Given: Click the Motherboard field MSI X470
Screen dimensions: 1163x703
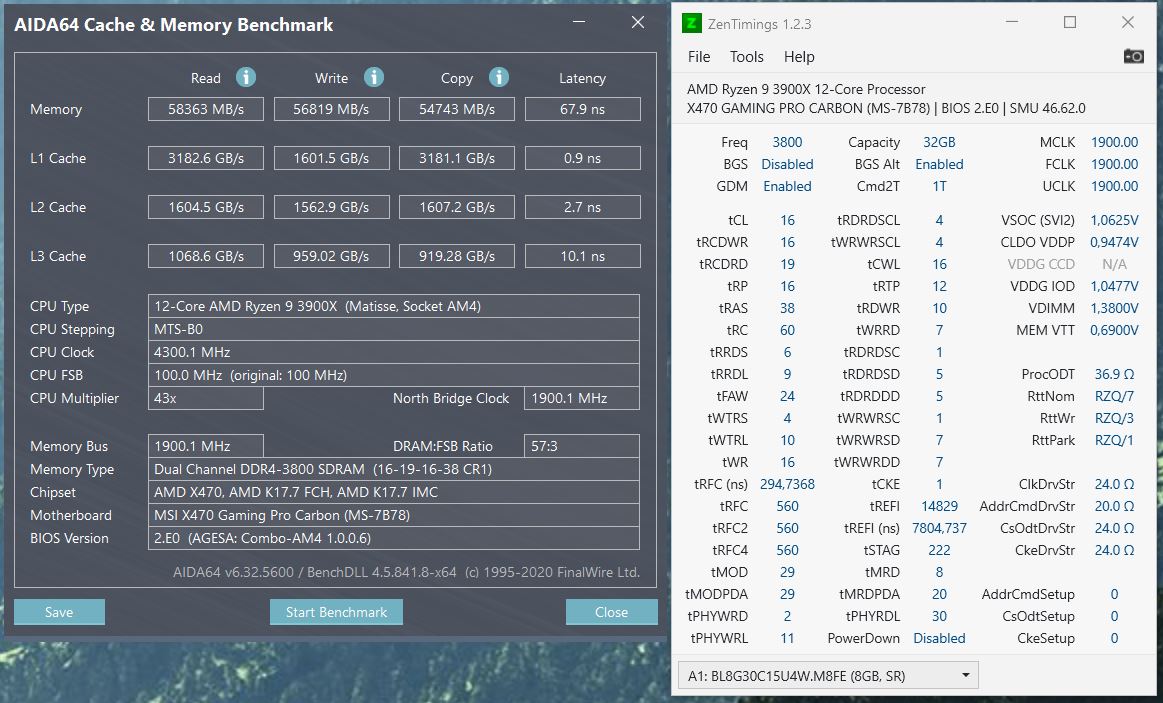Looking at the screenshot, I should (394, 515).
